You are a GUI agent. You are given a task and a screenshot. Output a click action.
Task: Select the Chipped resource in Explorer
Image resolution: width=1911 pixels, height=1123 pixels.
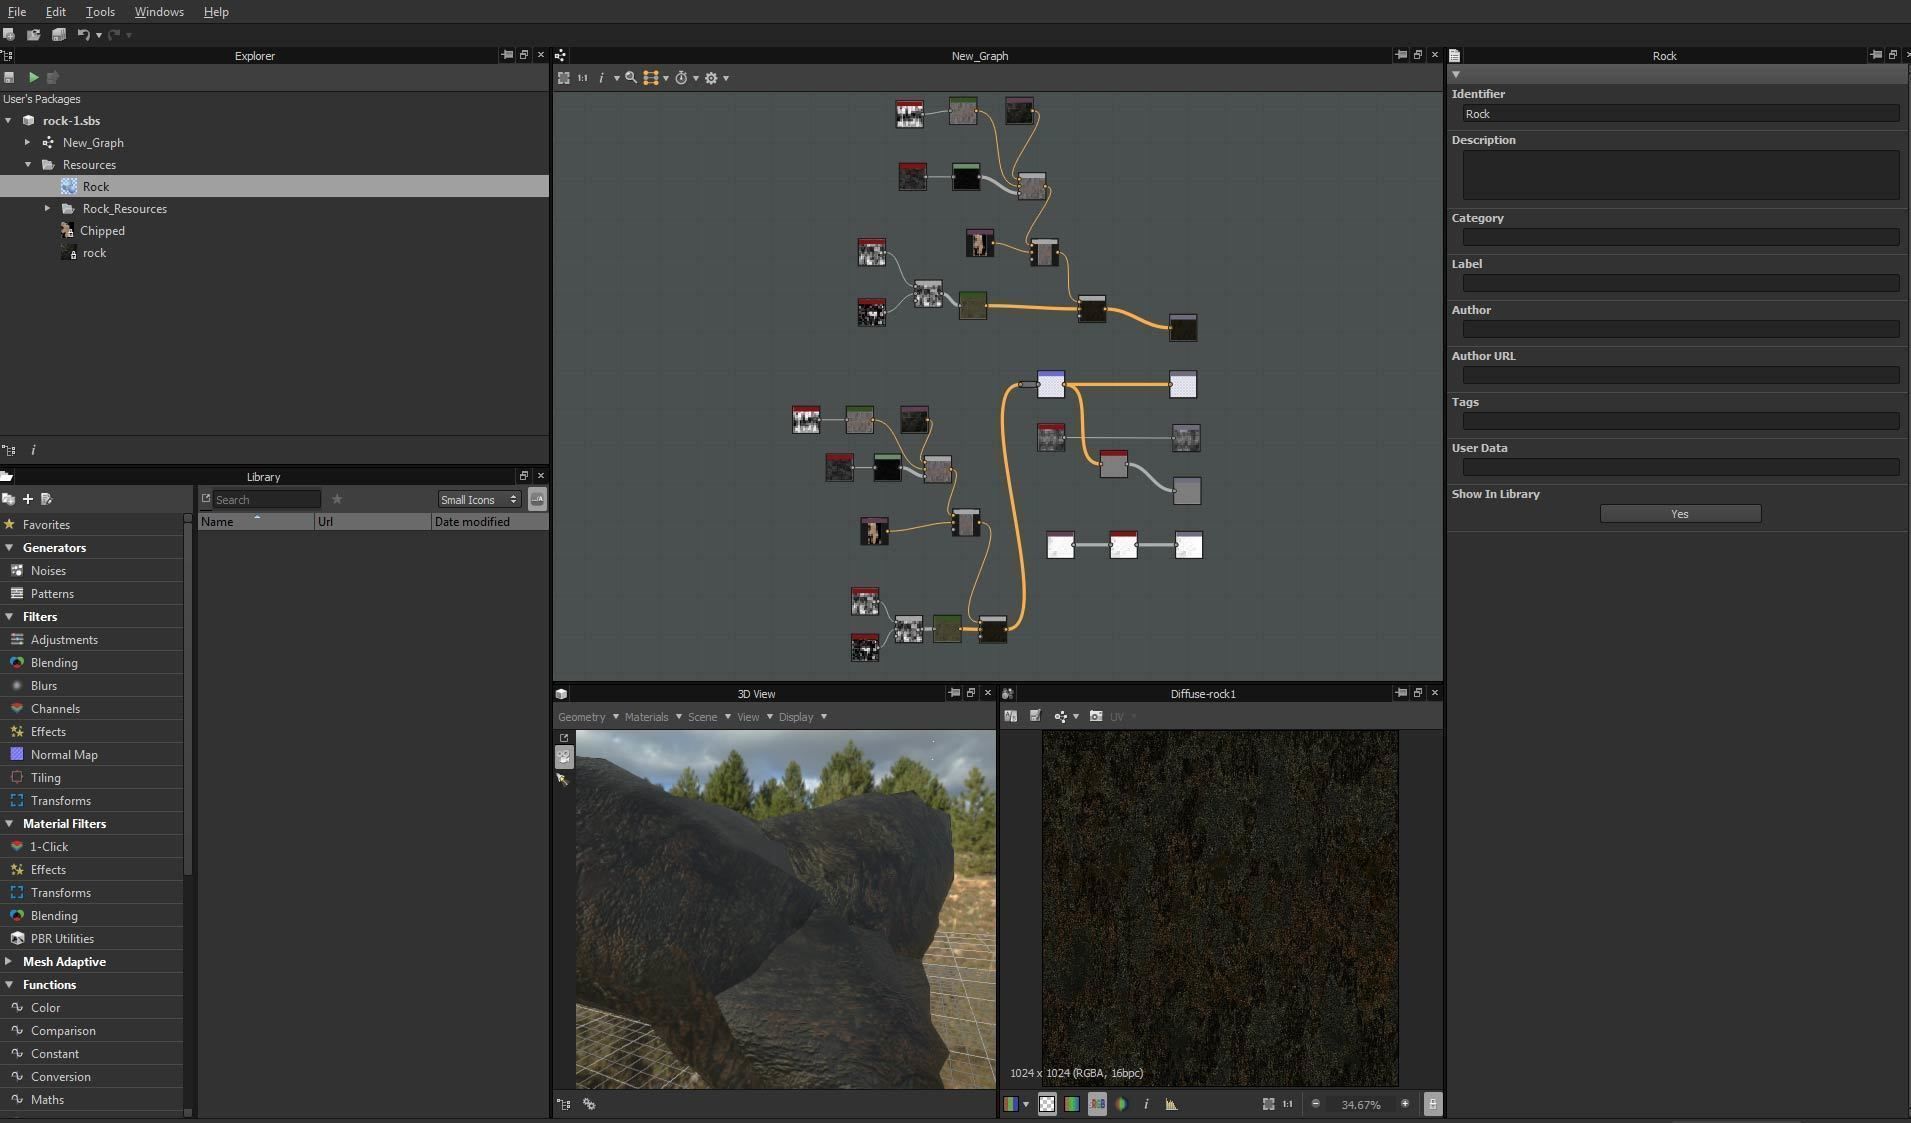click(x=102, y=231)
